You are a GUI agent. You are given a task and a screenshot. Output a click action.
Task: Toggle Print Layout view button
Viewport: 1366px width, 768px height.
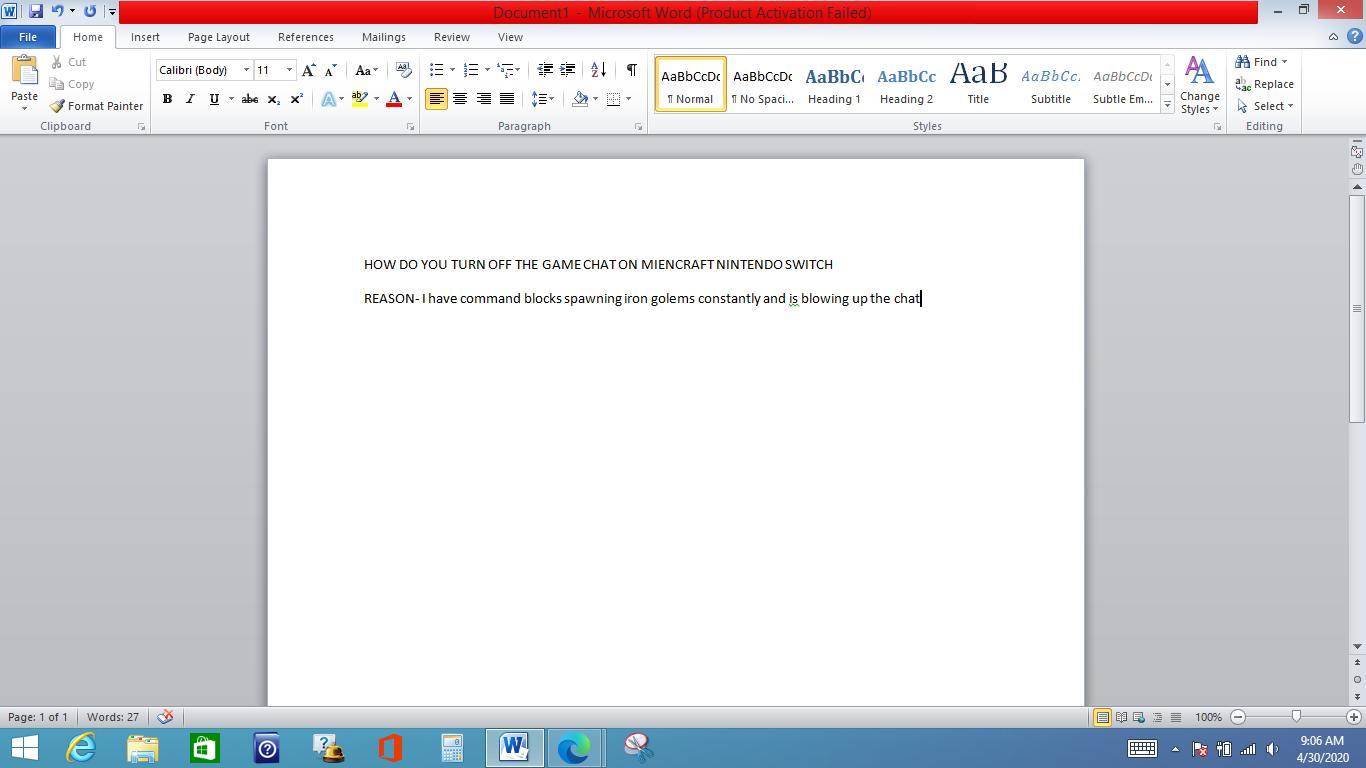click(x=1102, y=717)
